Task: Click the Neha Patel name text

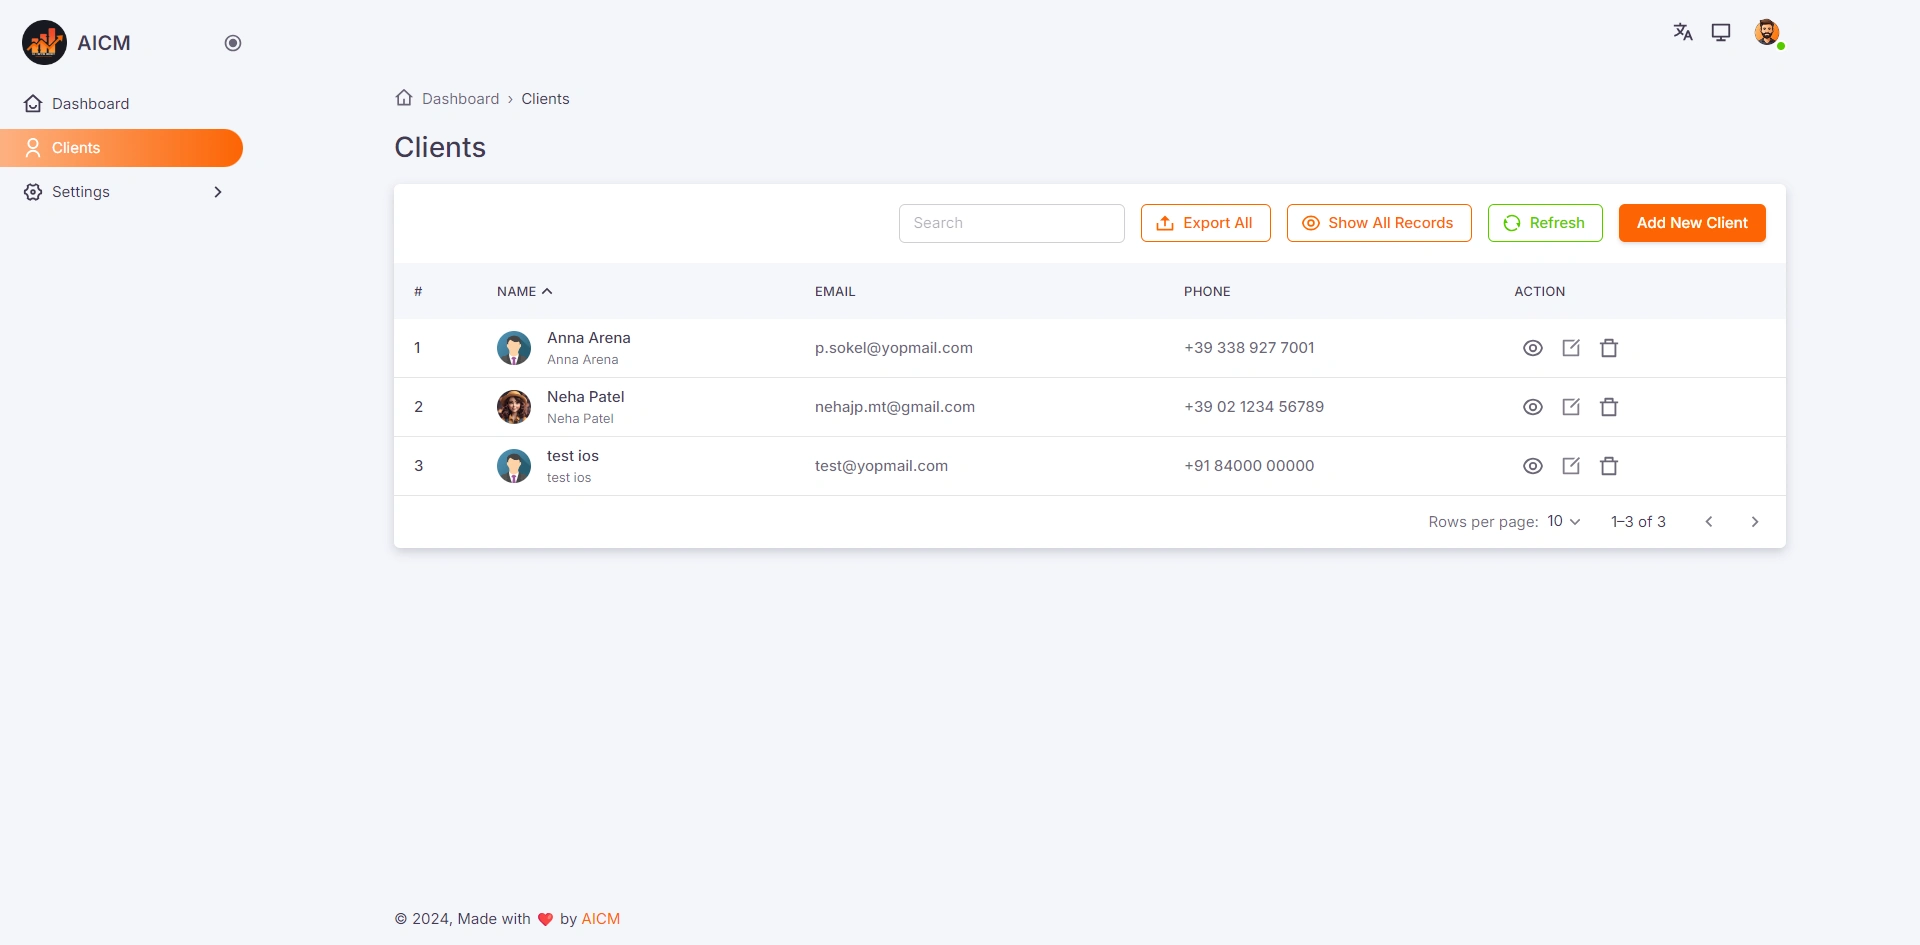Action: pos(585,397)
